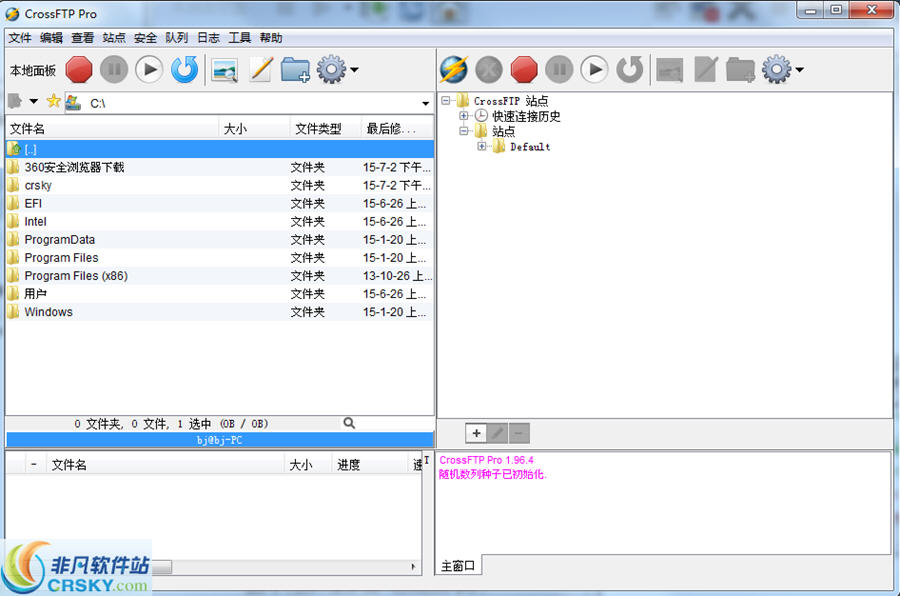900x596 pixels.
Task: Select the Windows folder
Action: point(220,312)
